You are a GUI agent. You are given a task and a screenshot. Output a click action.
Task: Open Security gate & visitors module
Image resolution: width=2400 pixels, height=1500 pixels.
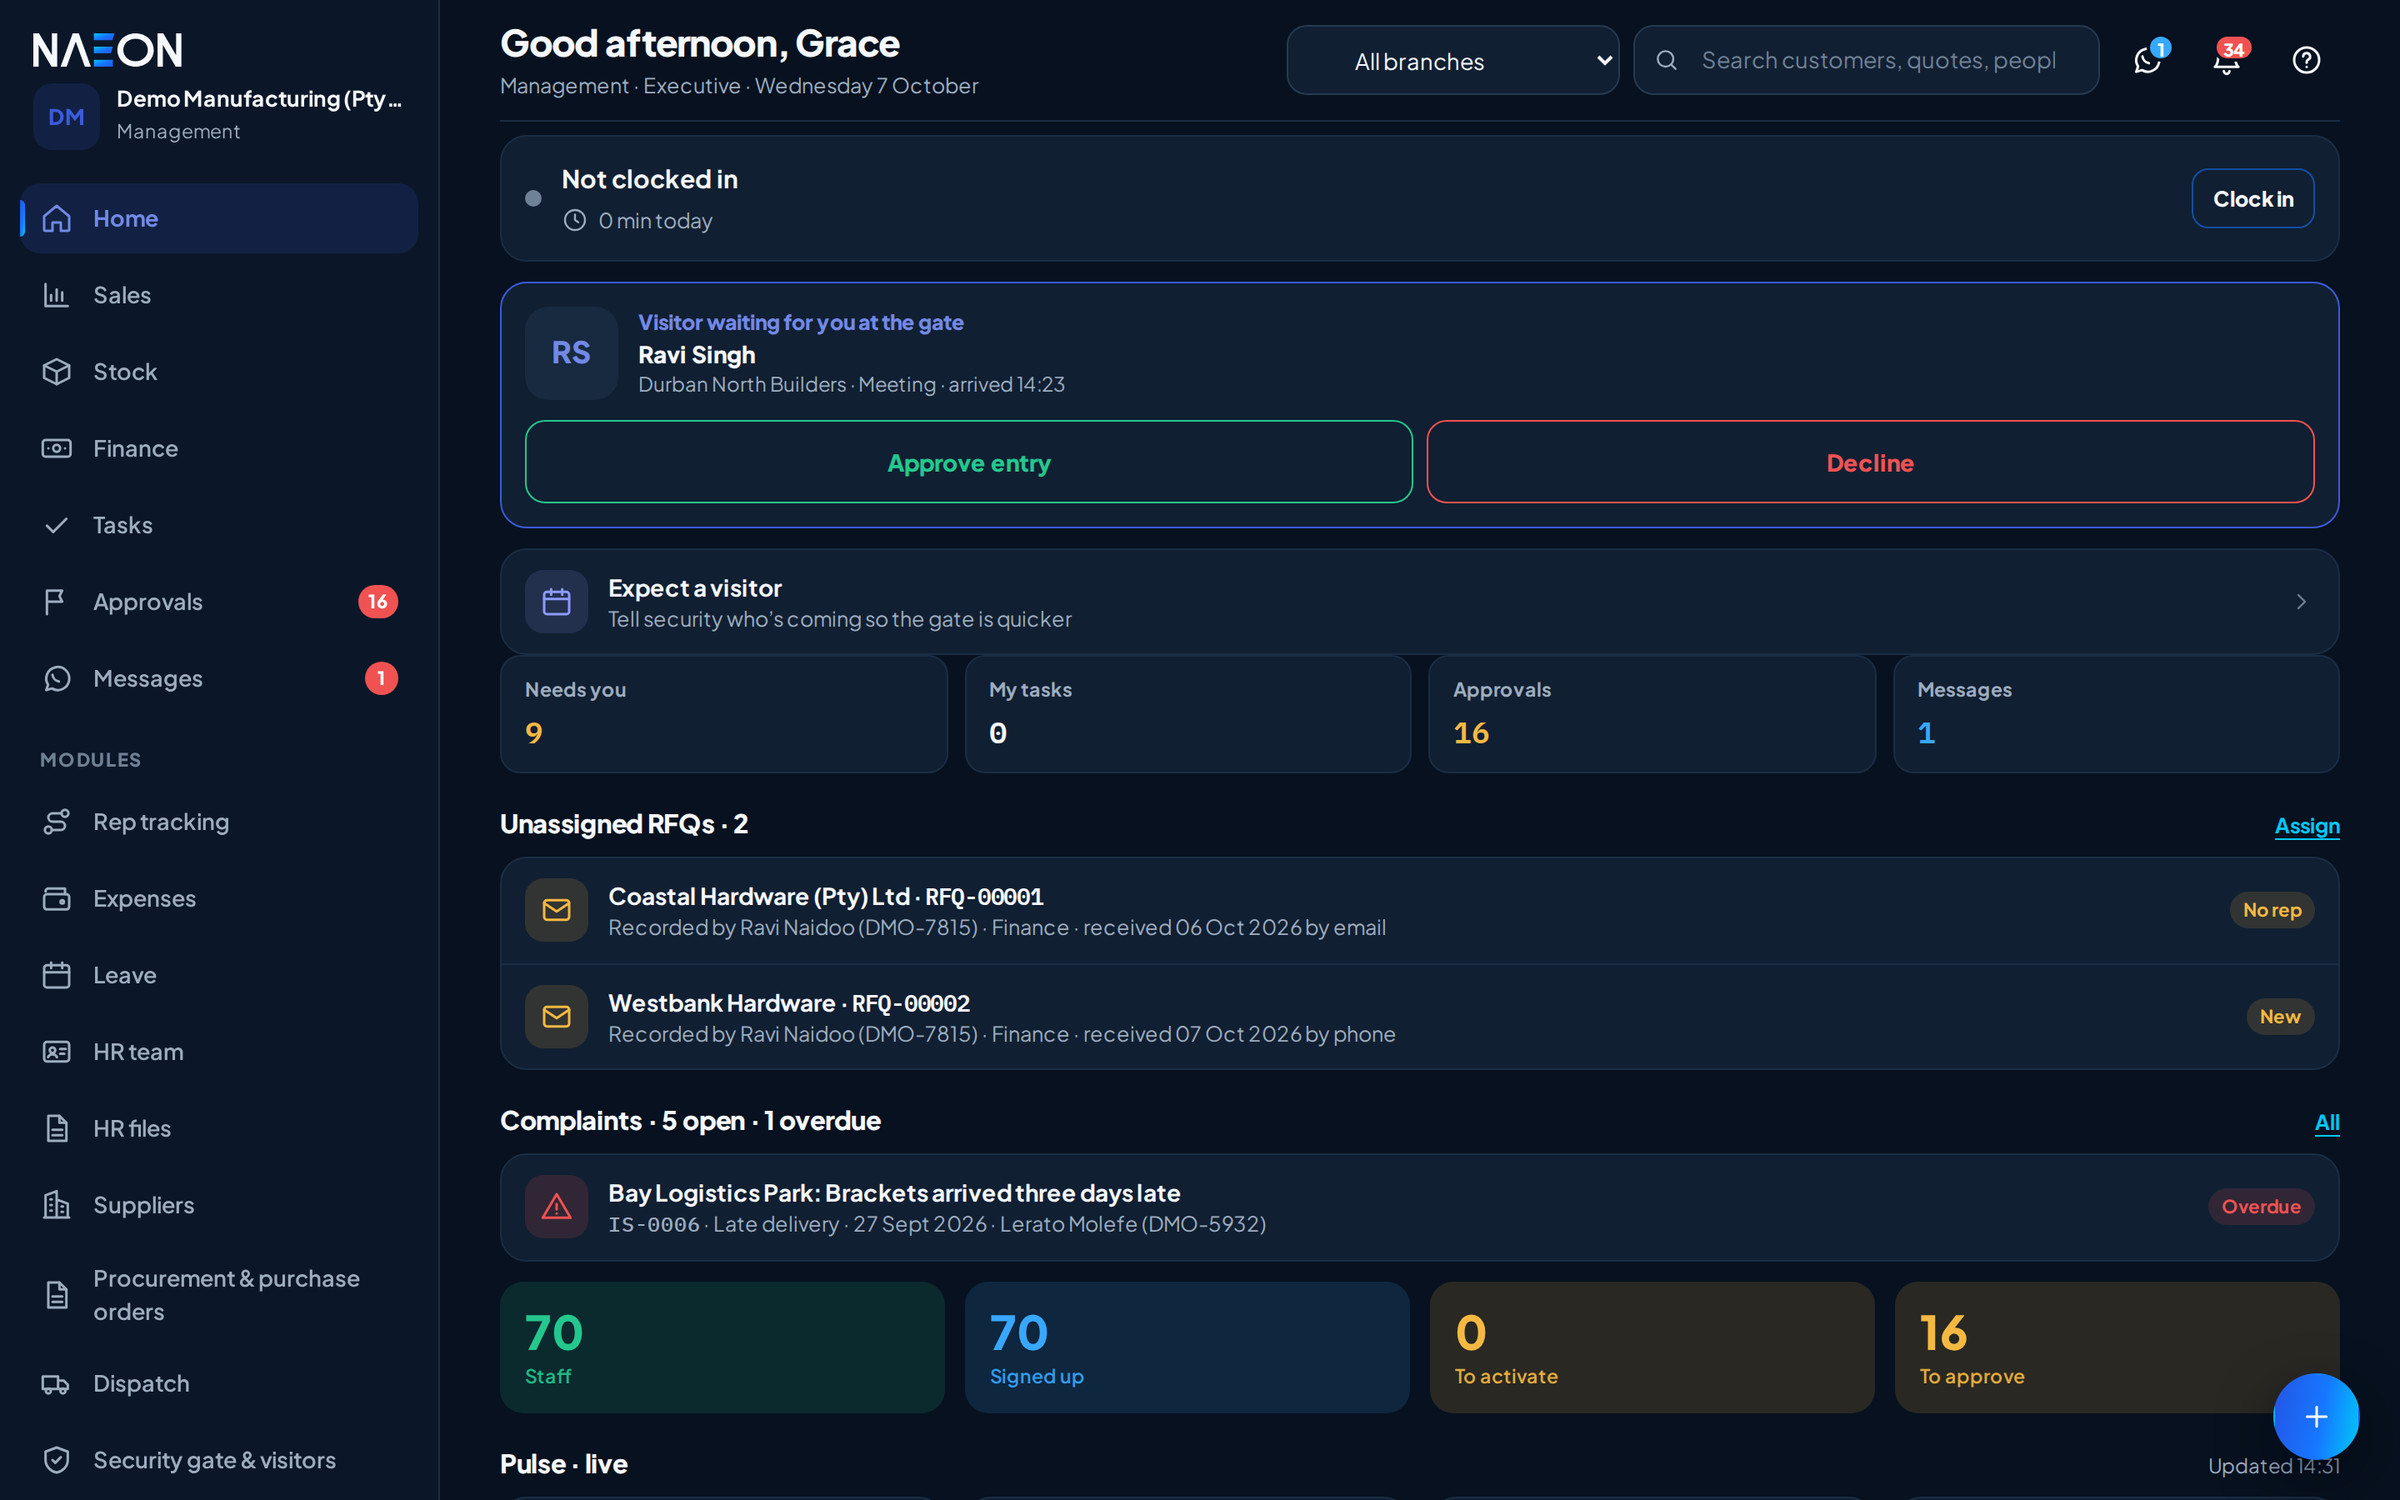[x=219, y=1460]
